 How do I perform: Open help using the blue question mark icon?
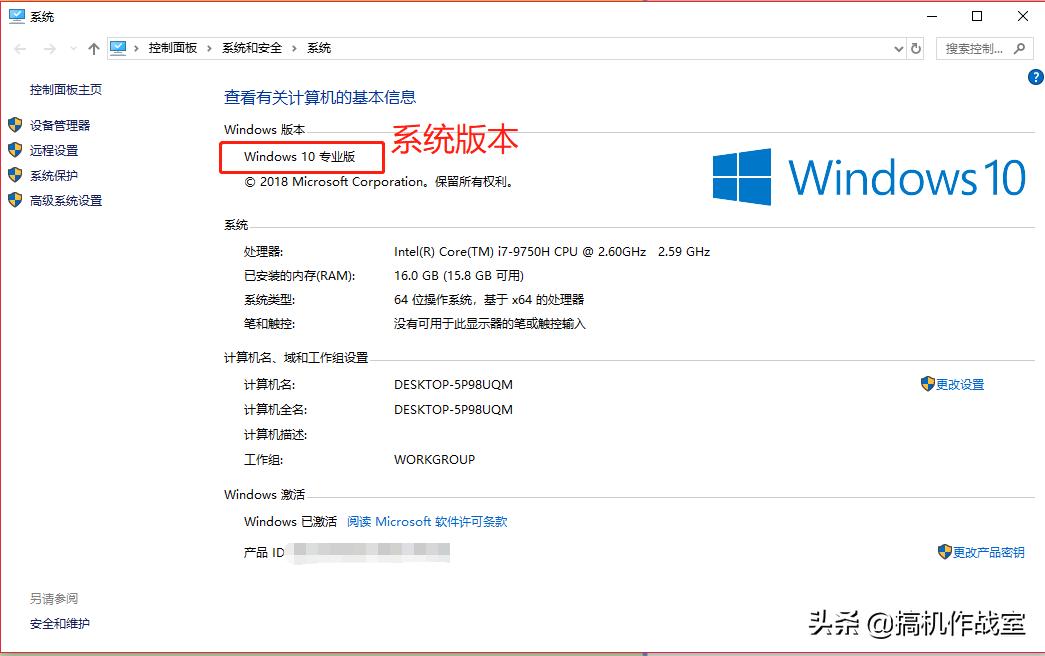tap(1036, 76)
